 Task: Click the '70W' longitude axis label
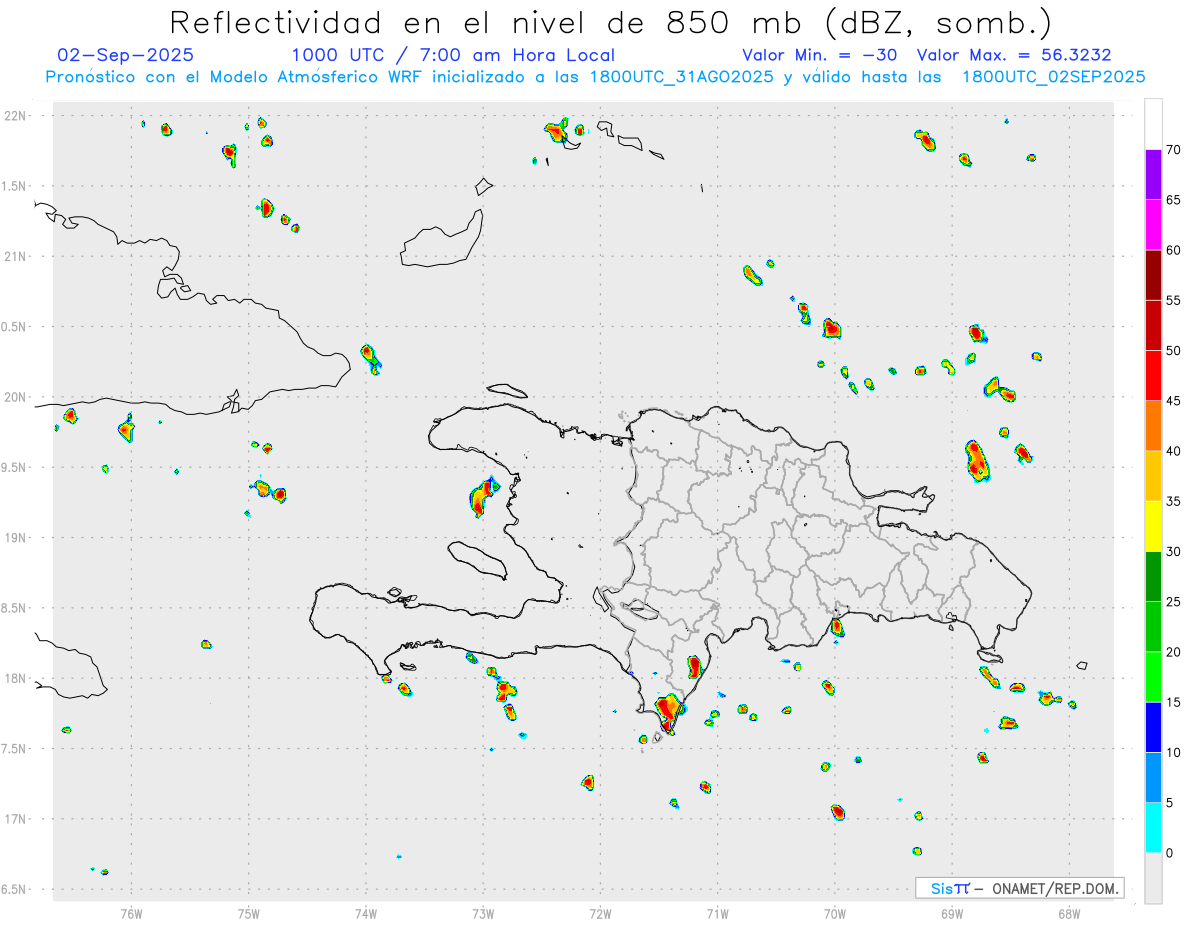(835, 913)
